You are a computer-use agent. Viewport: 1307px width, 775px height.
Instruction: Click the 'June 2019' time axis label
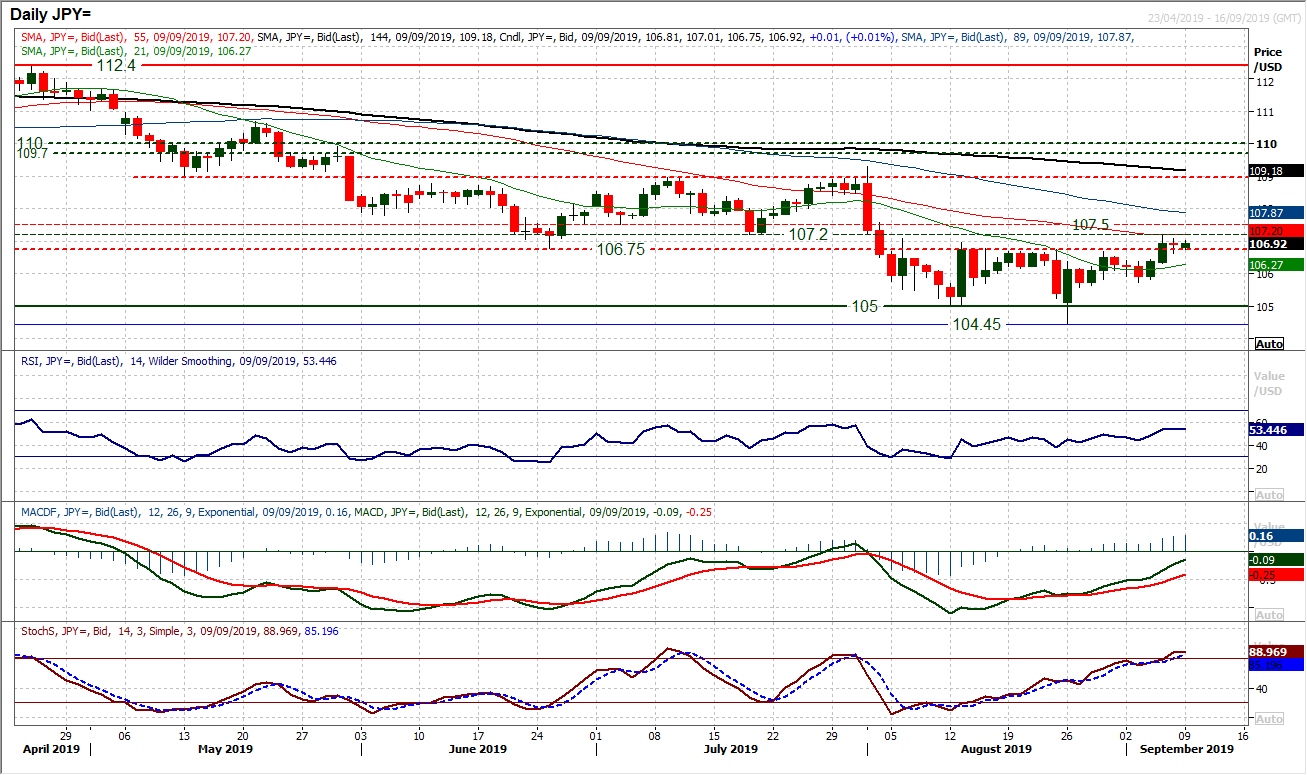[478, 748]
